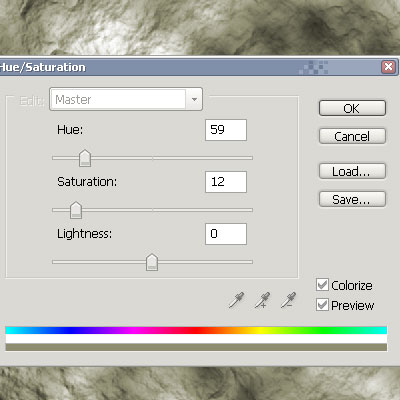Close the Hue/Saturation dialog

[x=388, y=67]
